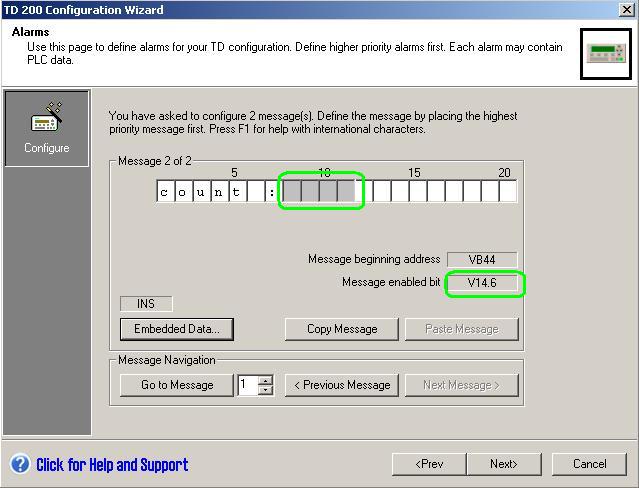Click the message cell containing 'u'

click(201, 192)
